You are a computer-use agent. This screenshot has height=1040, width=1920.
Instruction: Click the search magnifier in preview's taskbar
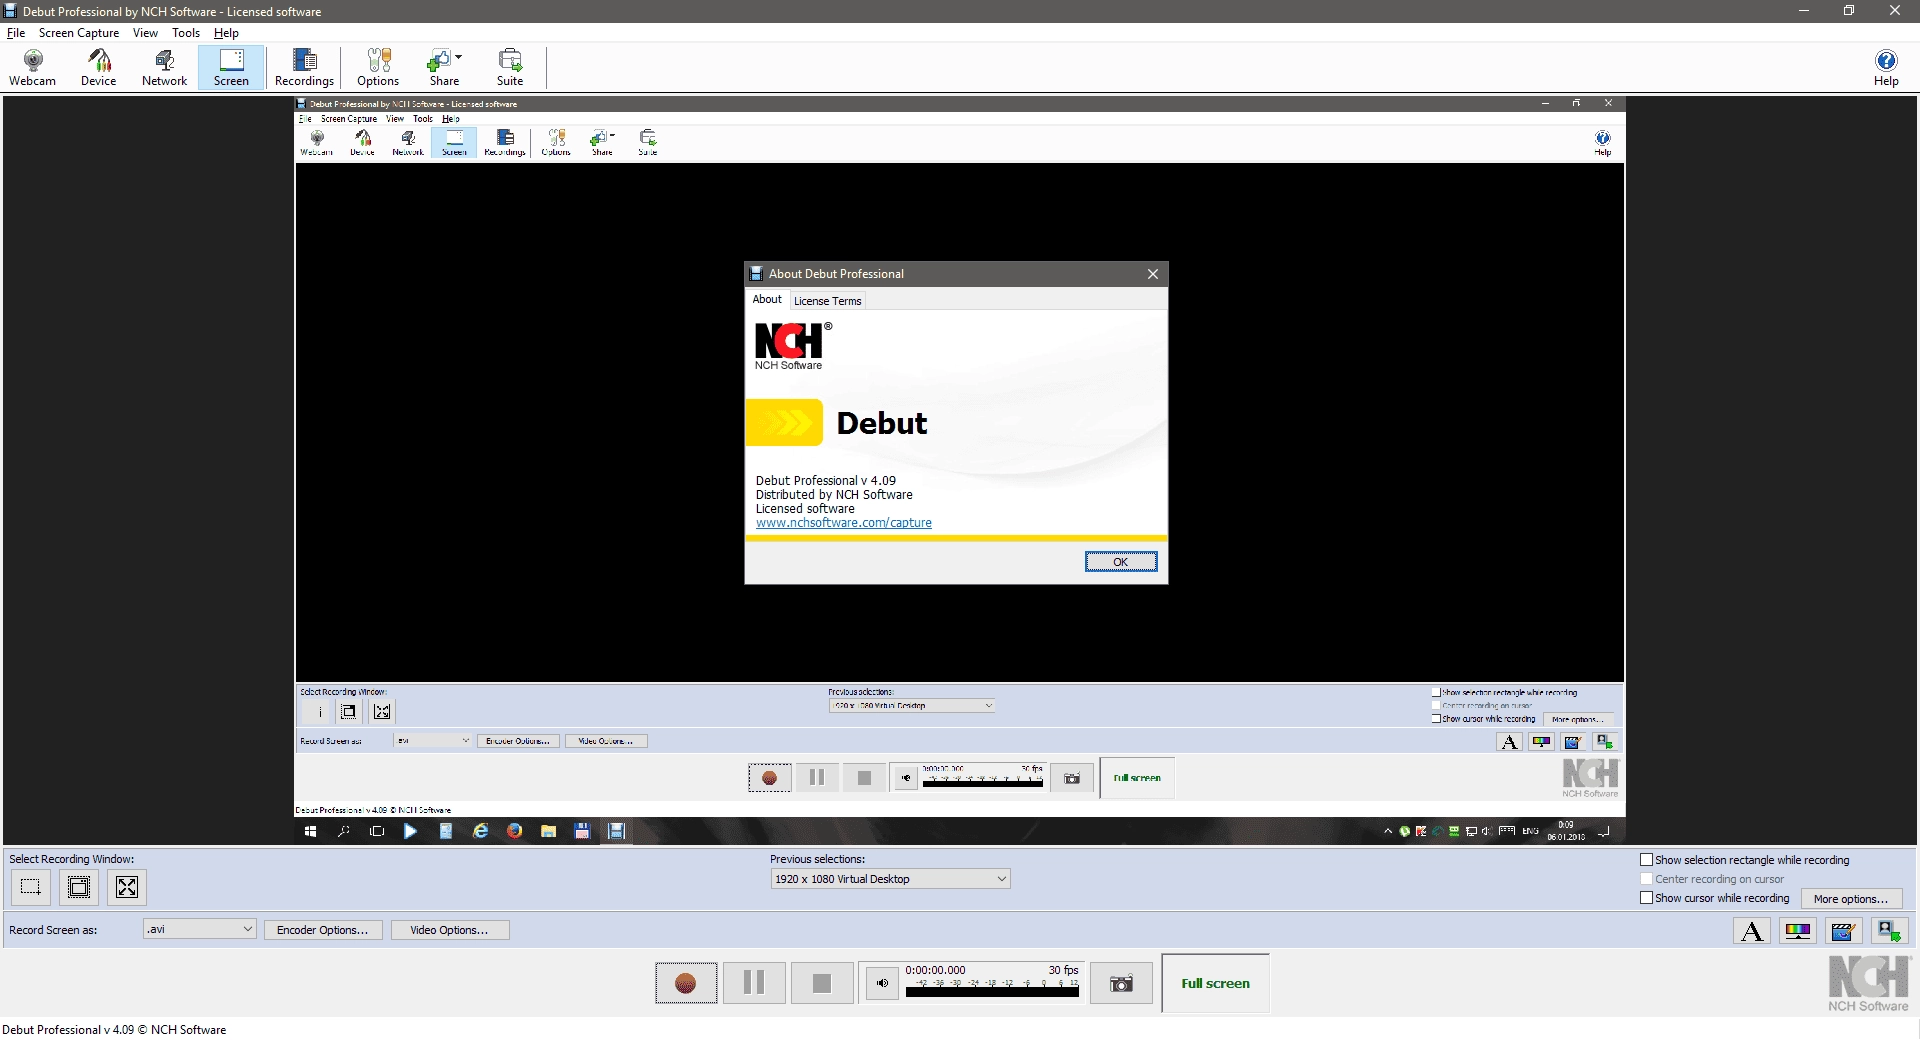pyautogui.click(x=343, y=831)
